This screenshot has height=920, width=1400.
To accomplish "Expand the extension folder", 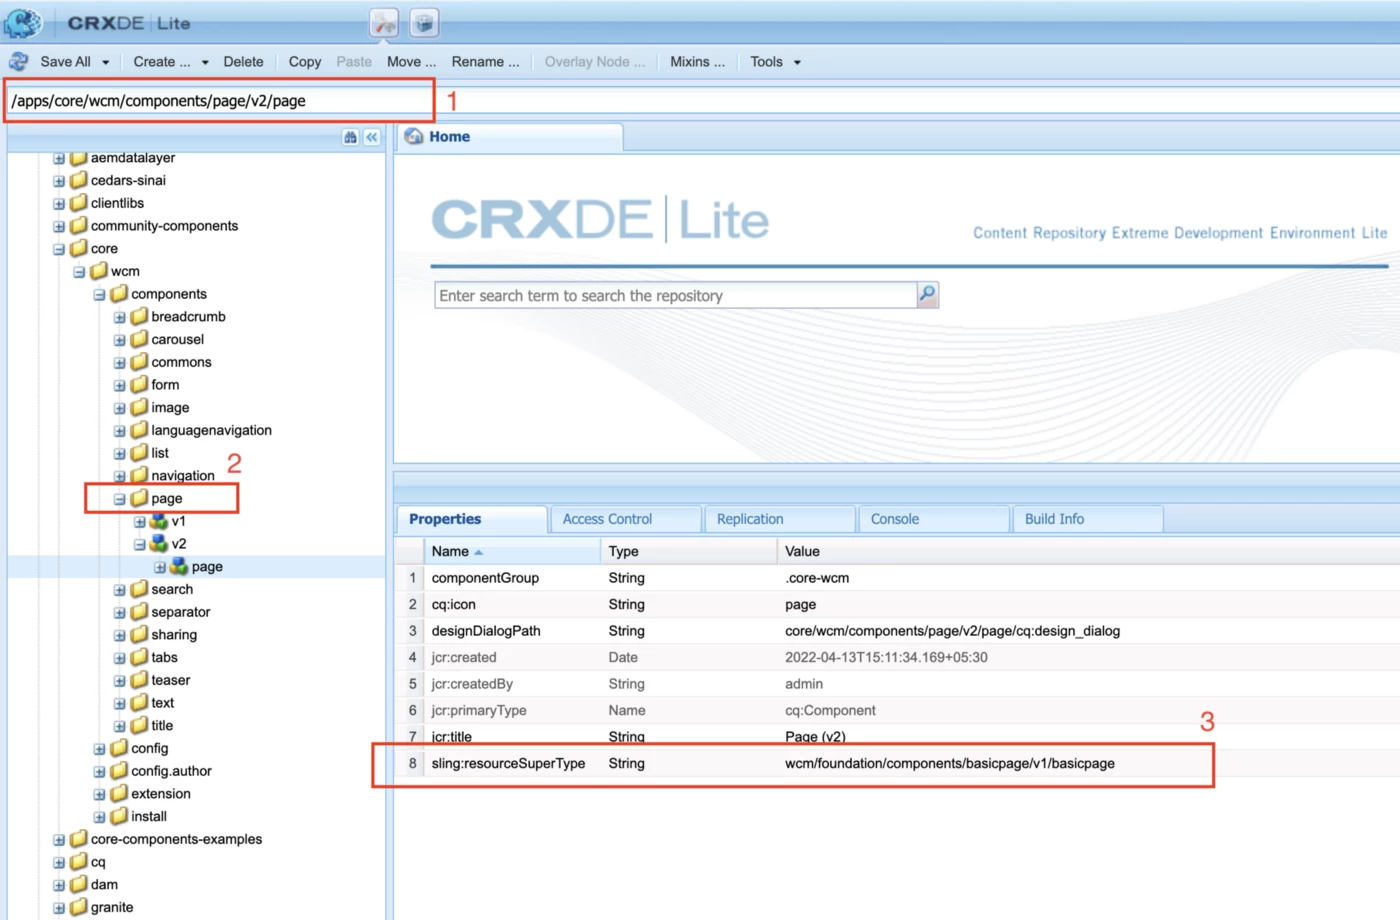I will [x=99, y=794].
